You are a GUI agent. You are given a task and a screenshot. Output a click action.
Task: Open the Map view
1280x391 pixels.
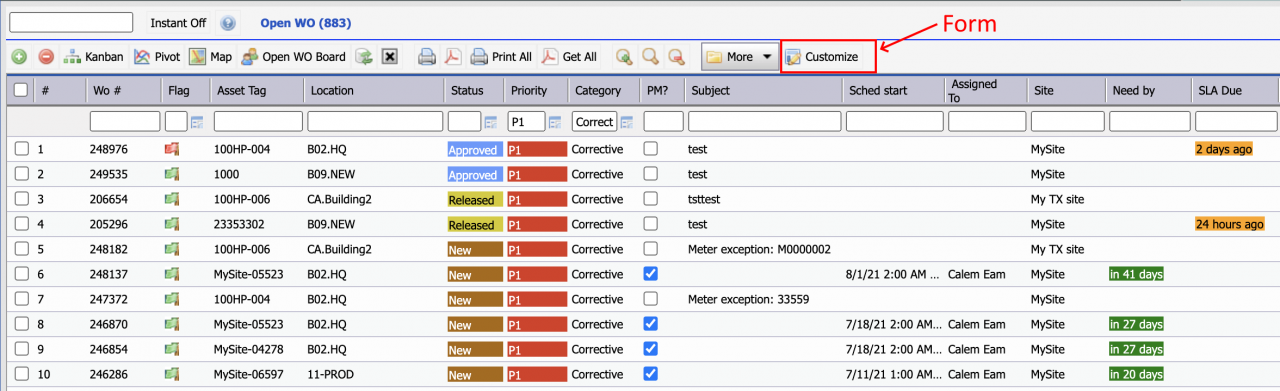210,57
